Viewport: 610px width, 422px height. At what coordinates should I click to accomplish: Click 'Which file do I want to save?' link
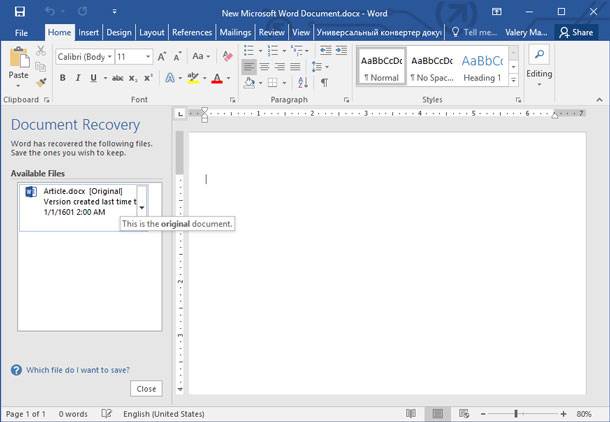coord(78,370)
